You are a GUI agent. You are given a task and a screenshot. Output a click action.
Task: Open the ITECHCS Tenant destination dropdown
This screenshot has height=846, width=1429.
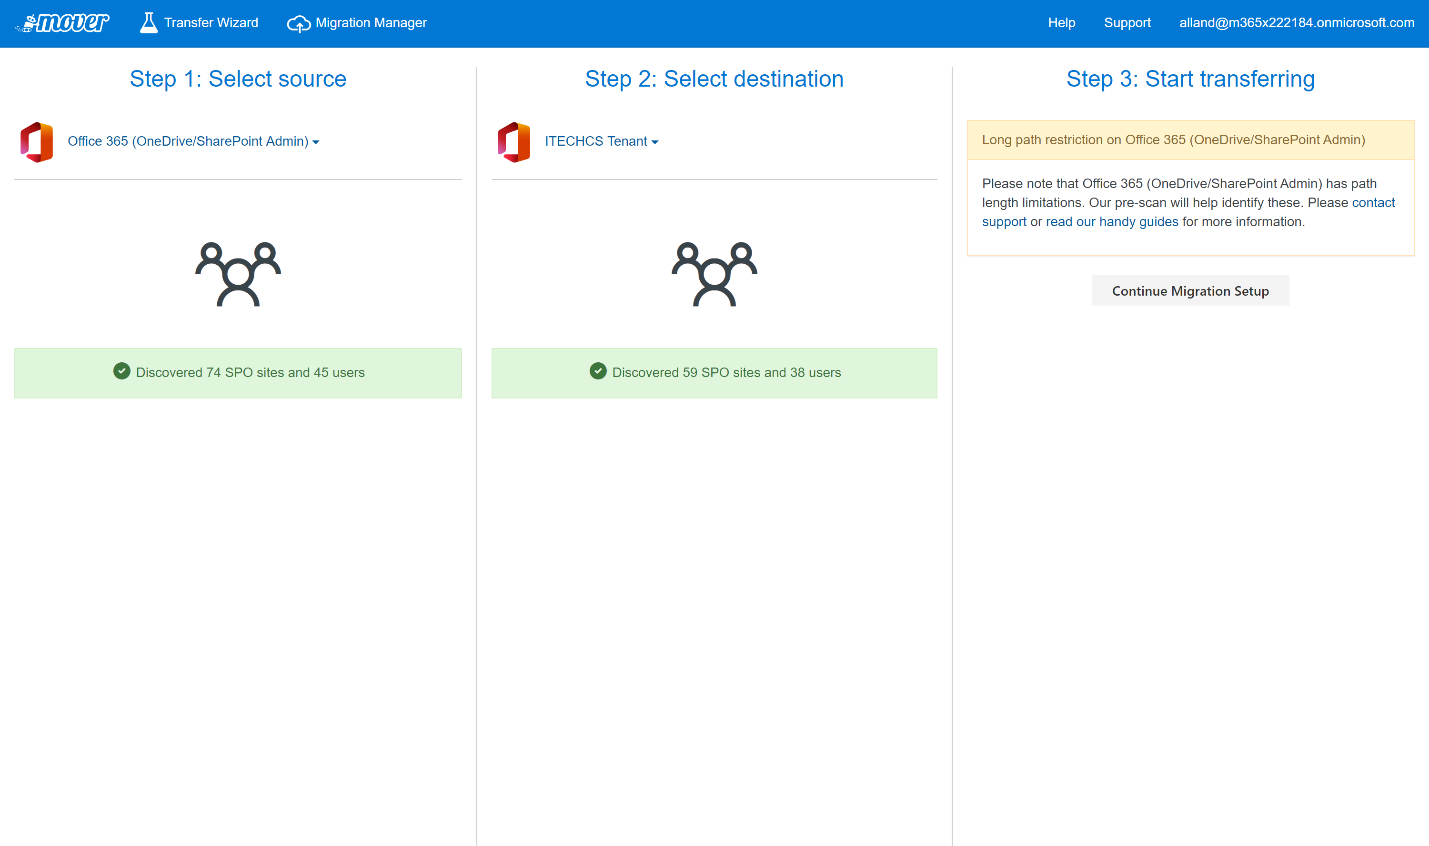[x=601, y=142]
